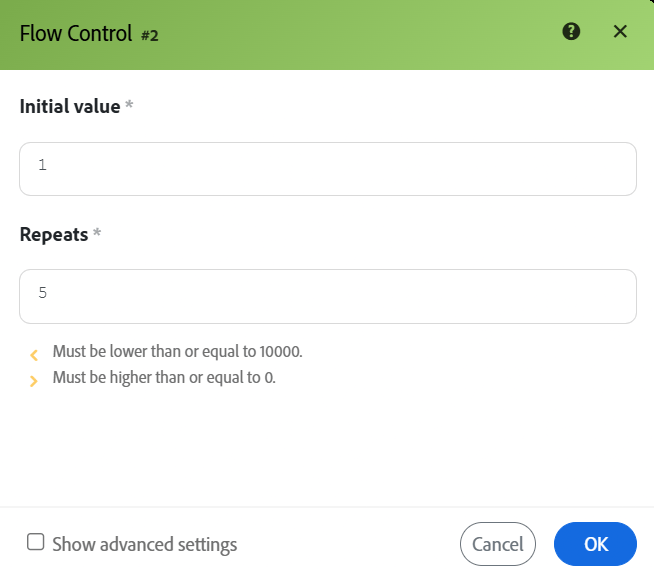Screen dimensions: 654x571
Task: Click the orange greater-than validation icon
Action: [x=34, y=381]
